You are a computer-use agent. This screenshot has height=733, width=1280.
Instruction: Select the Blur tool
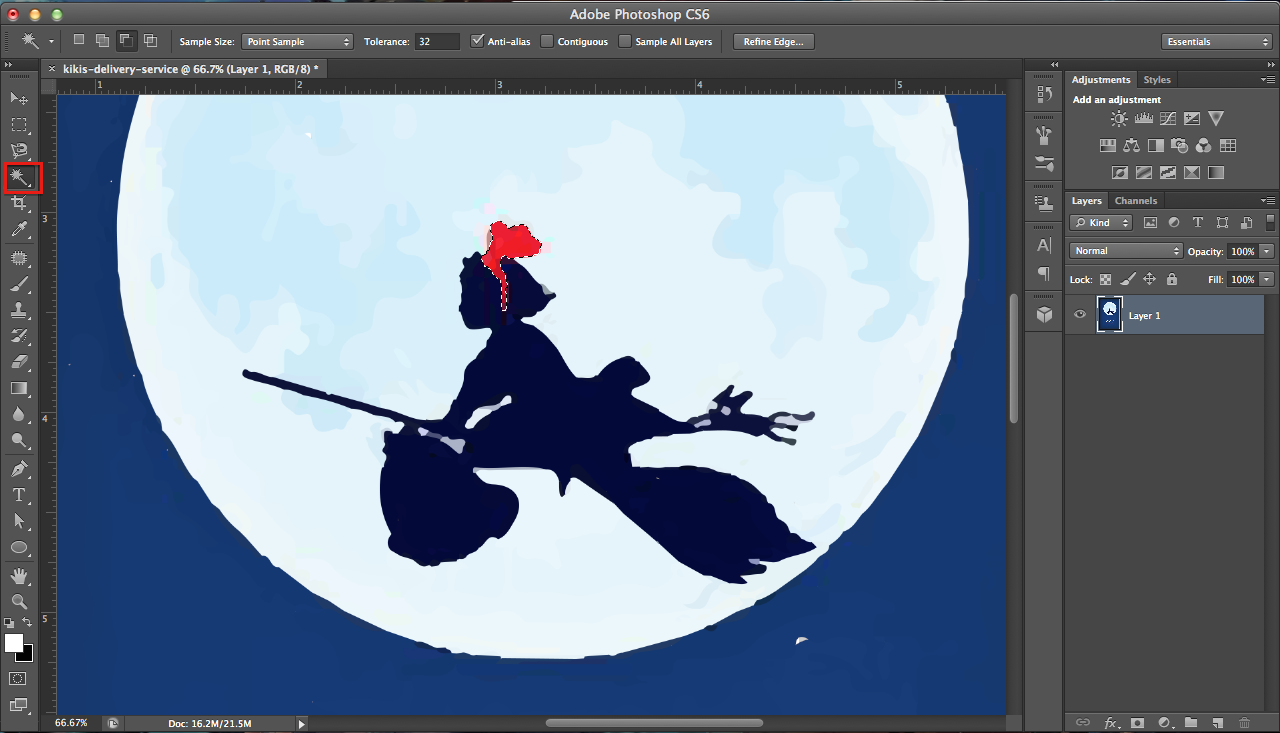tap(19, 414)
